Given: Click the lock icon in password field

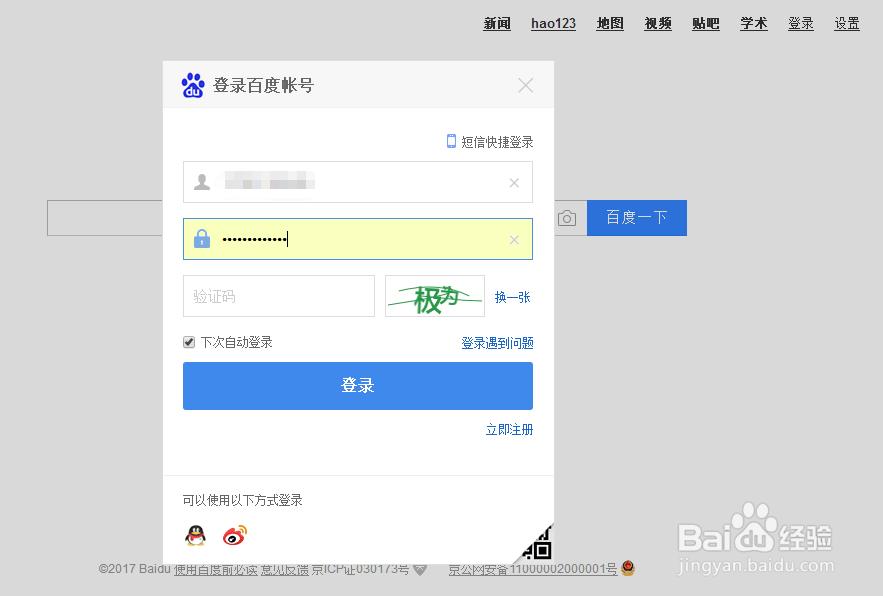Looking at the screenshot, I should click(202, 239).
